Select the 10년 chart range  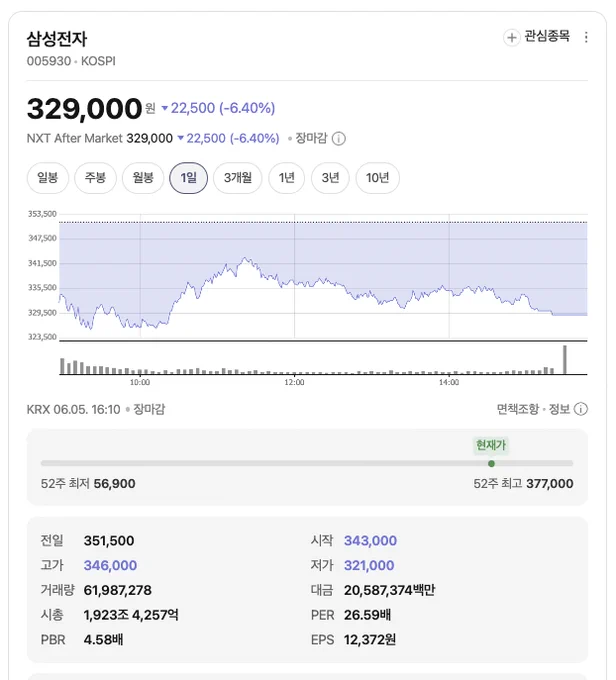(x=377, y=178)
